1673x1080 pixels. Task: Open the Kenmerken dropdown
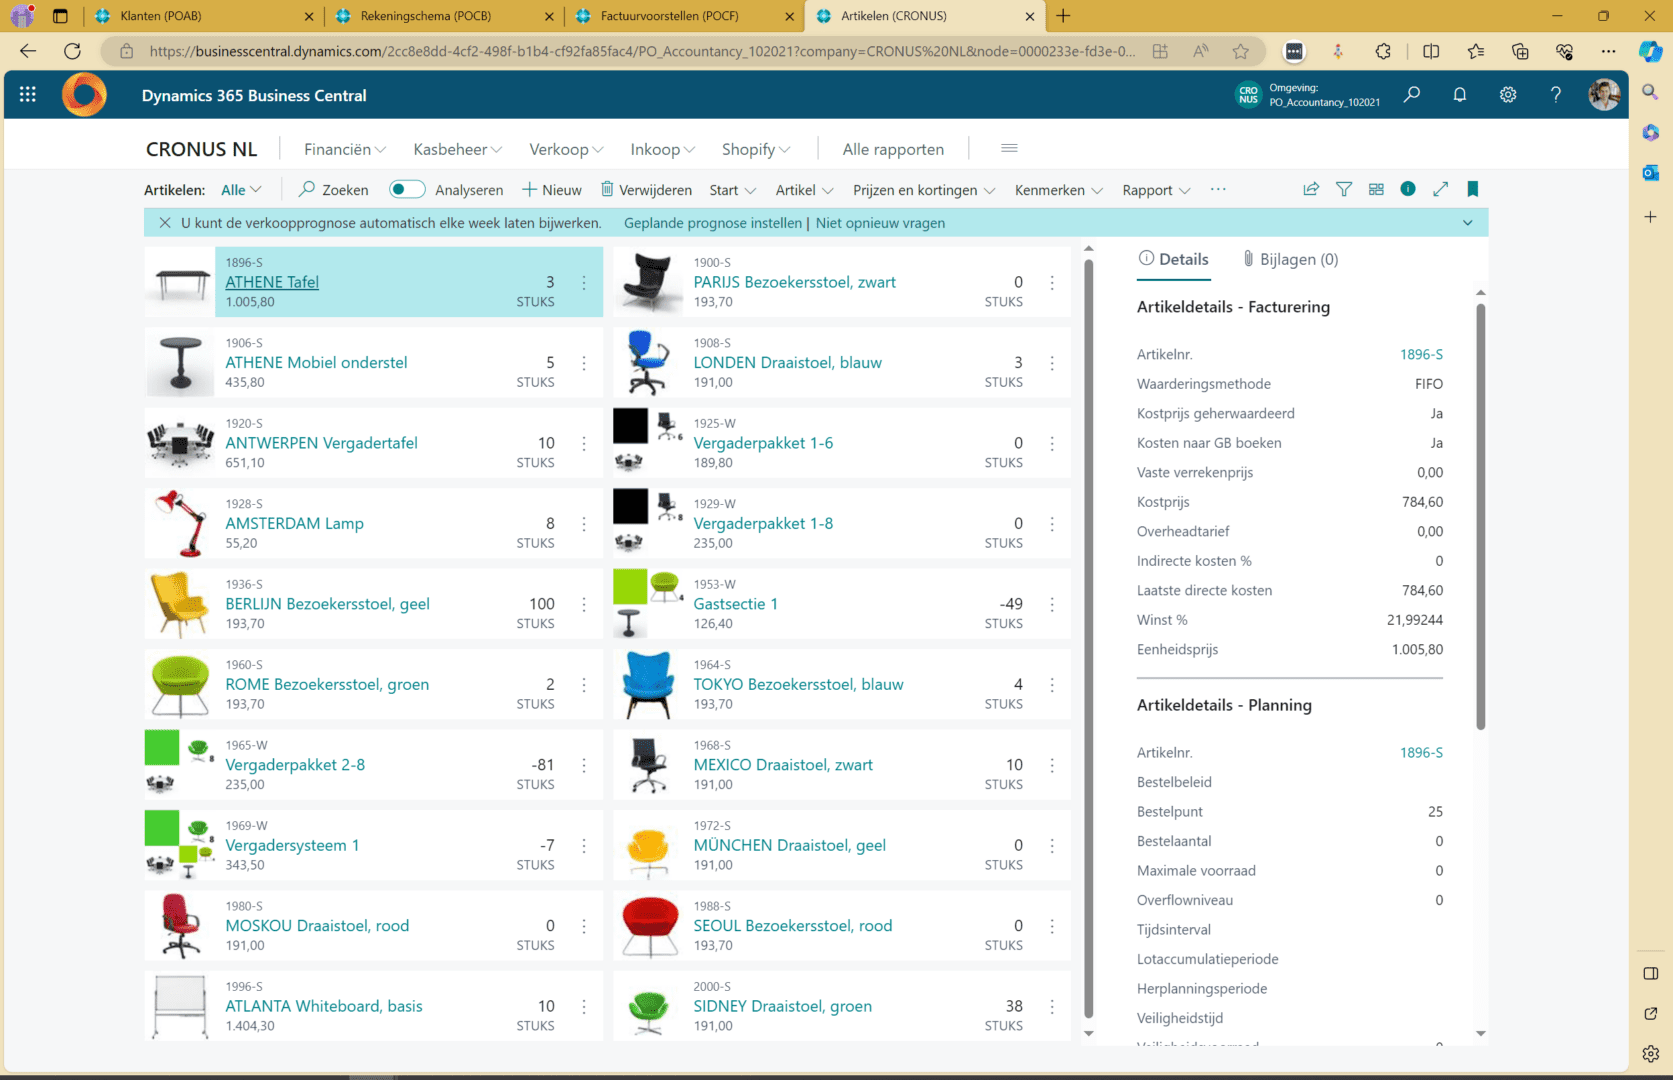tap(1059, 190)
